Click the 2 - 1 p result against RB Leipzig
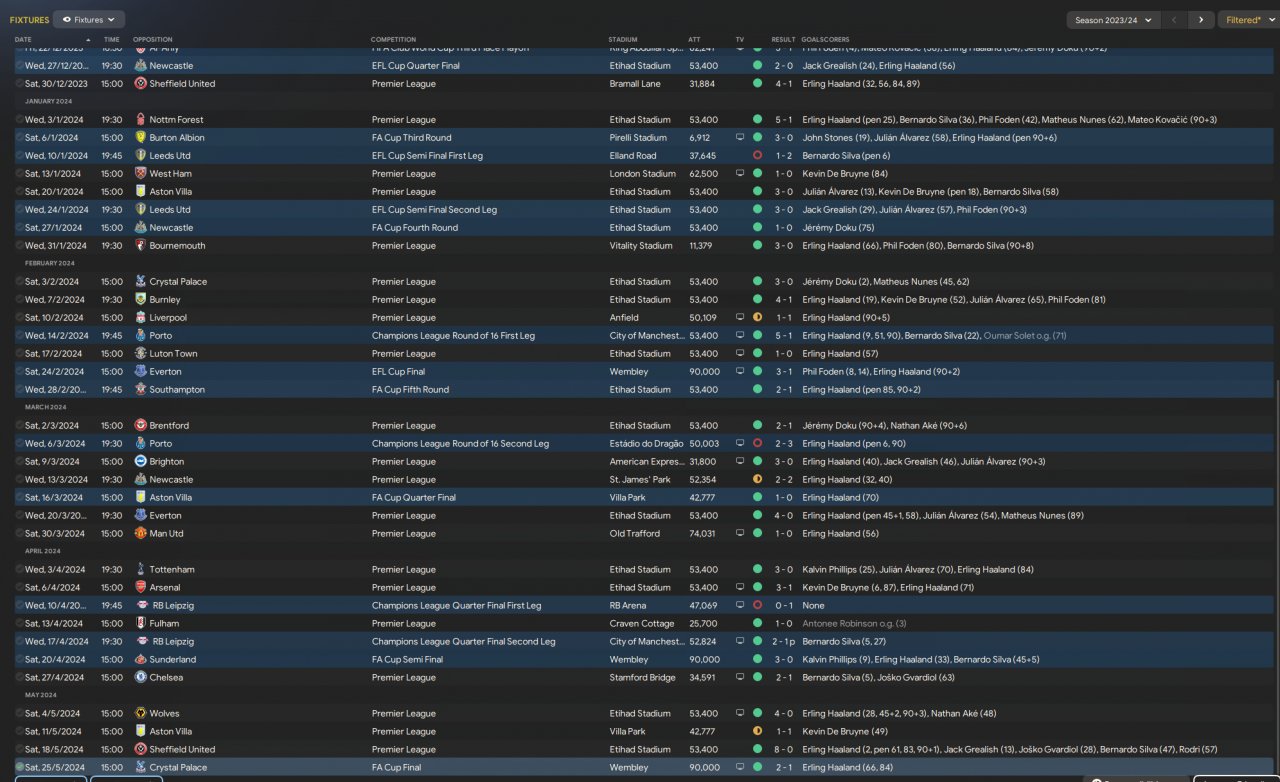 click(x=784, y=642)
